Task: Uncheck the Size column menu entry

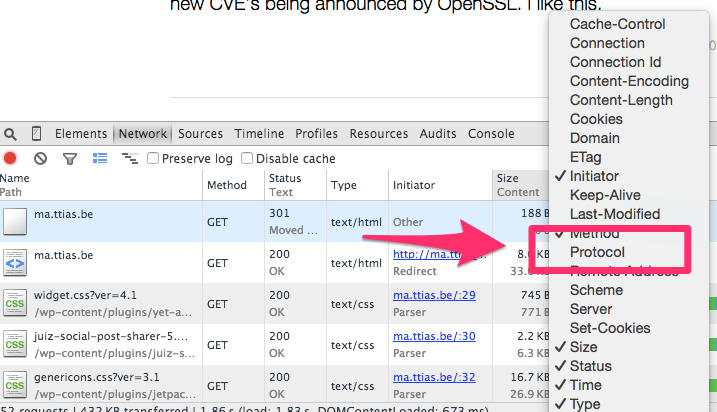Action: click(x=583, y=347)
